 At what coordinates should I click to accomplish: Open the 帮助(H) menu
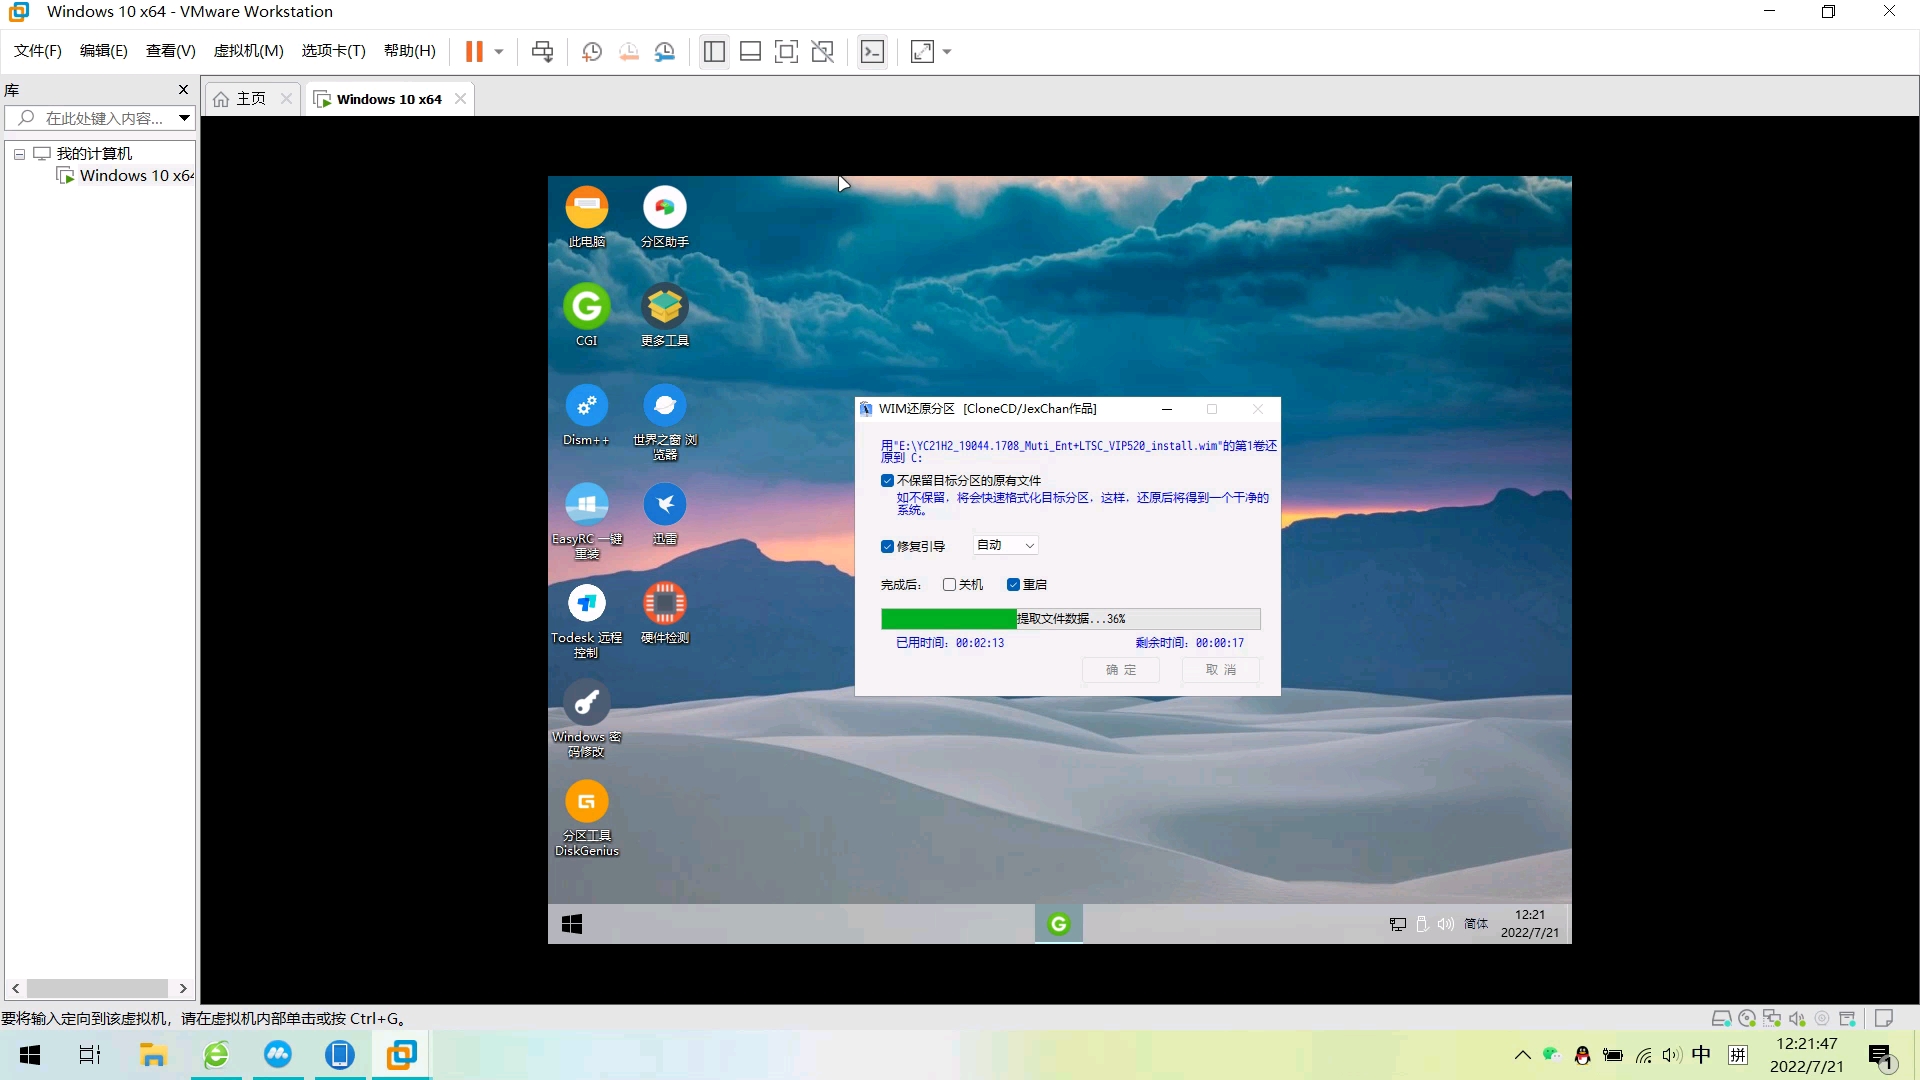click(x=410, y=51)
